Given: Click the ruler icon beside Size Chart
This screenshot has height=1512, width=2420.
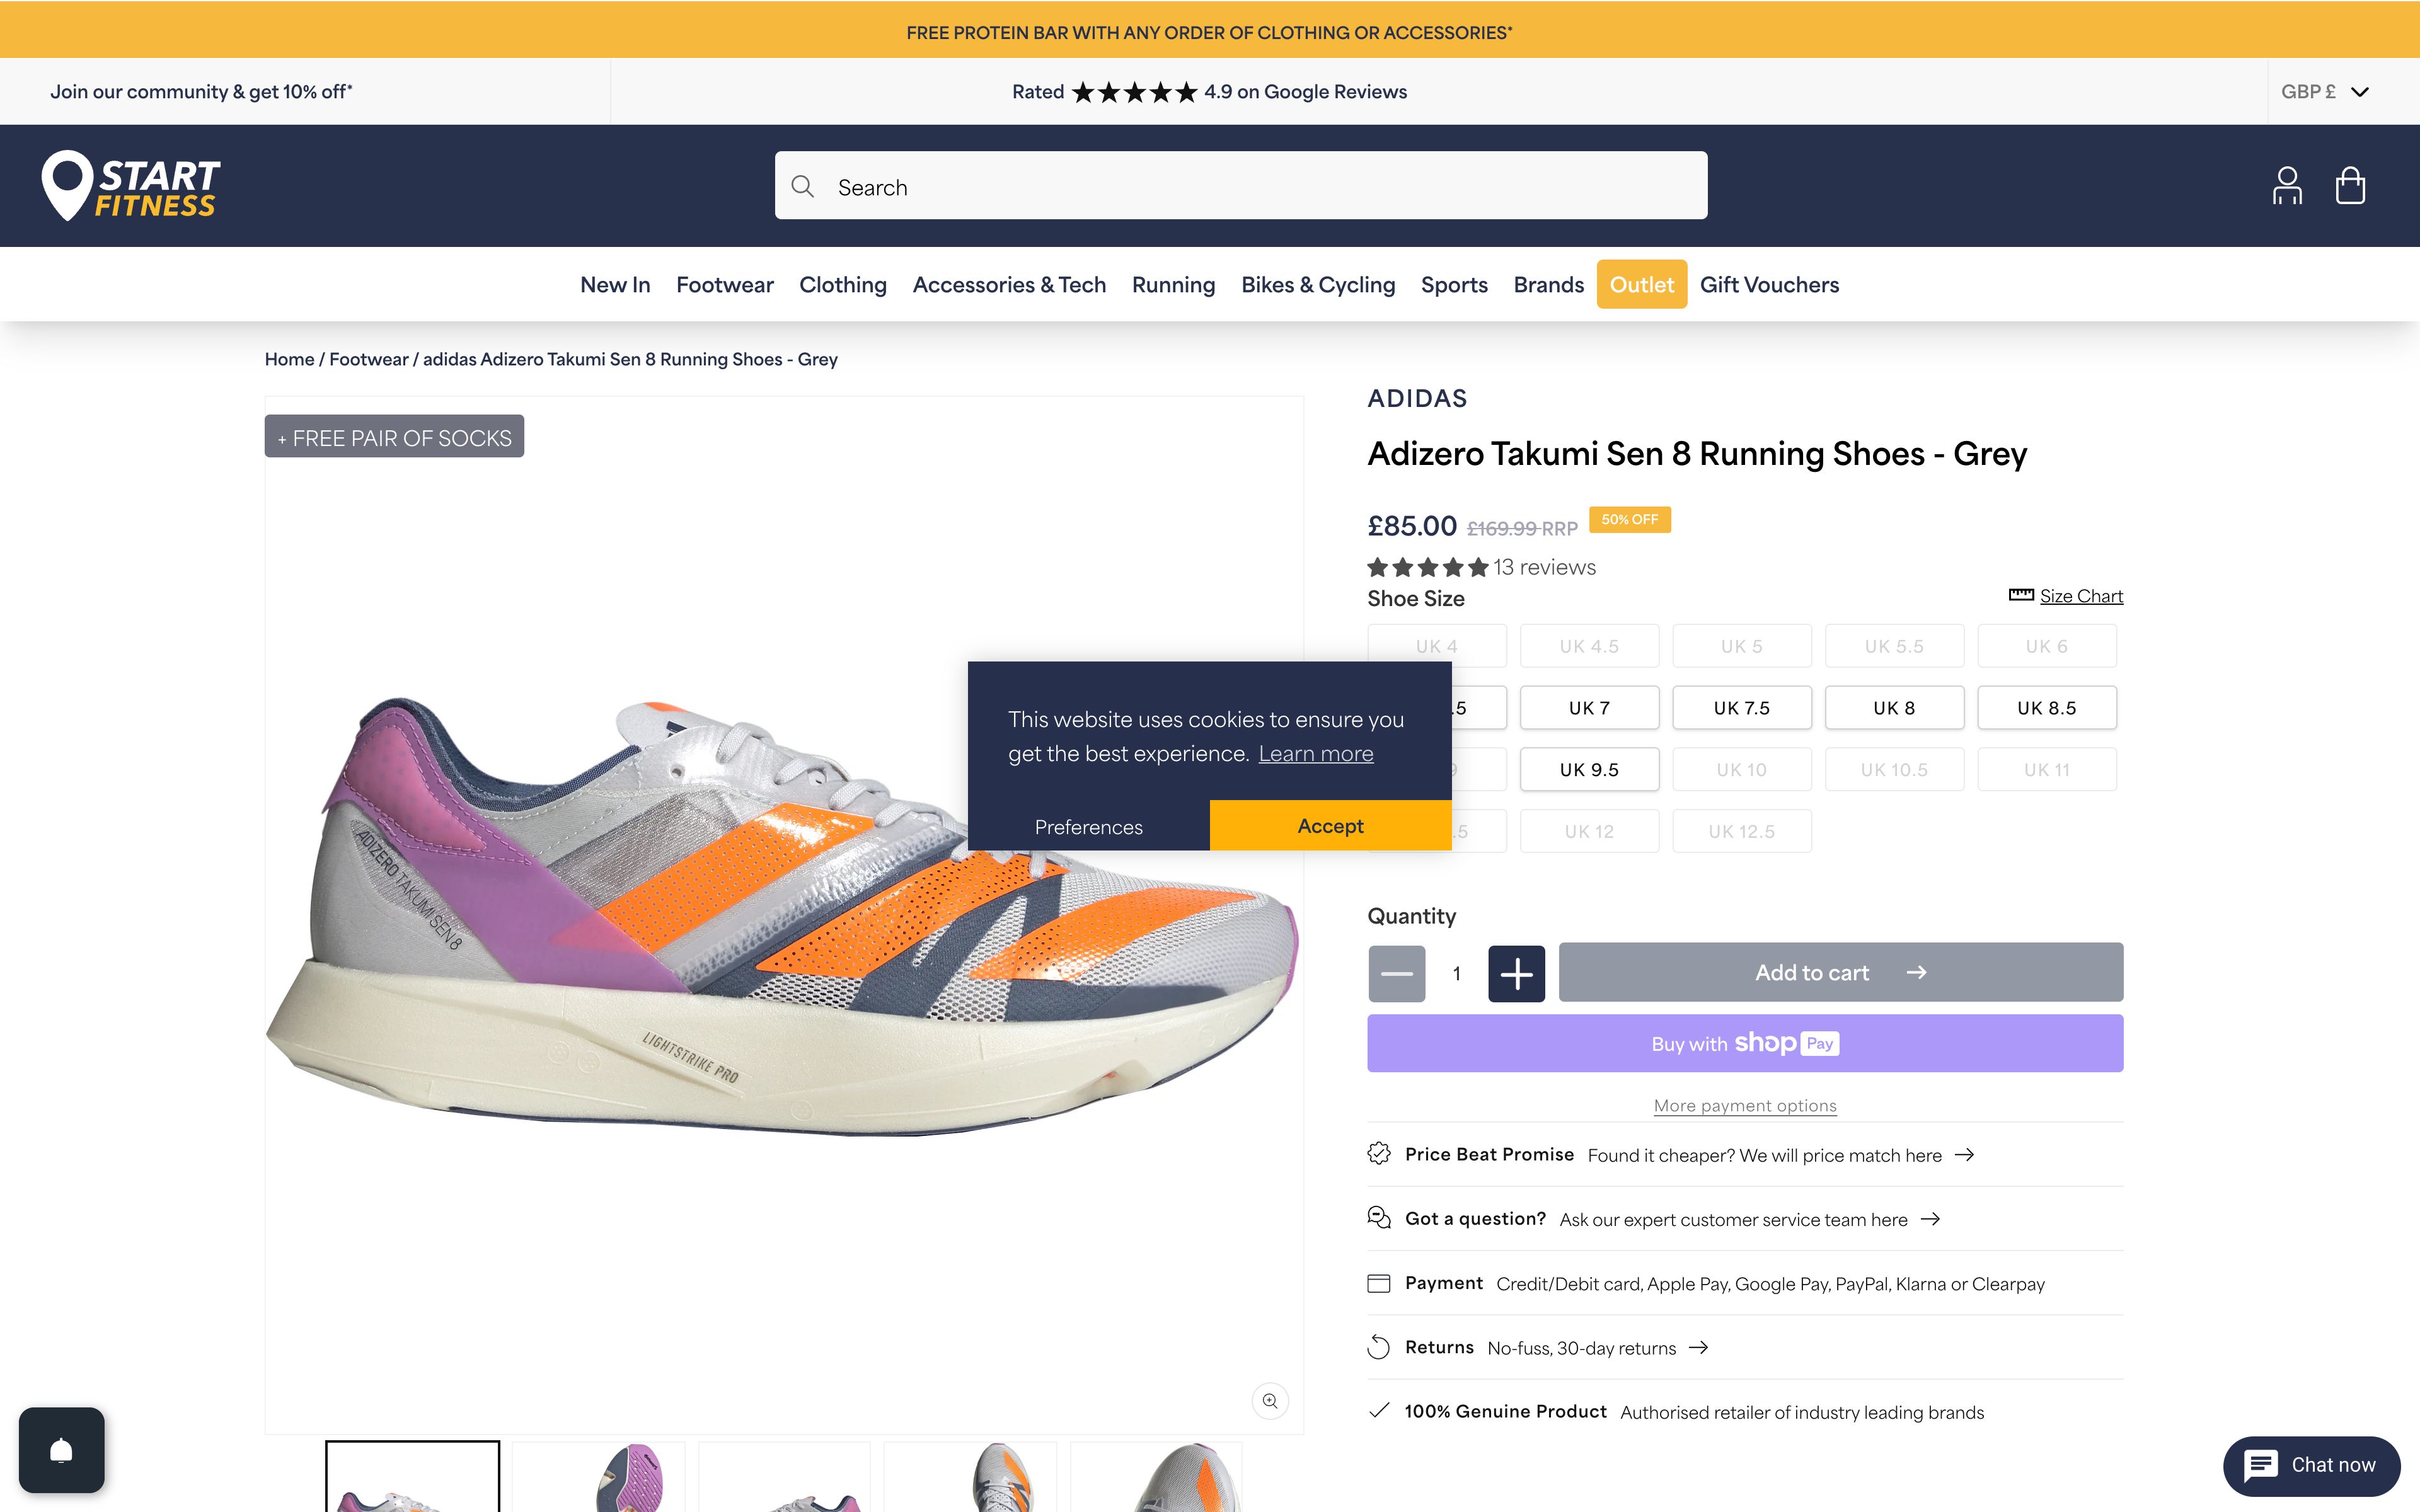Looking at the screenshot, I should coord(2021,594).
